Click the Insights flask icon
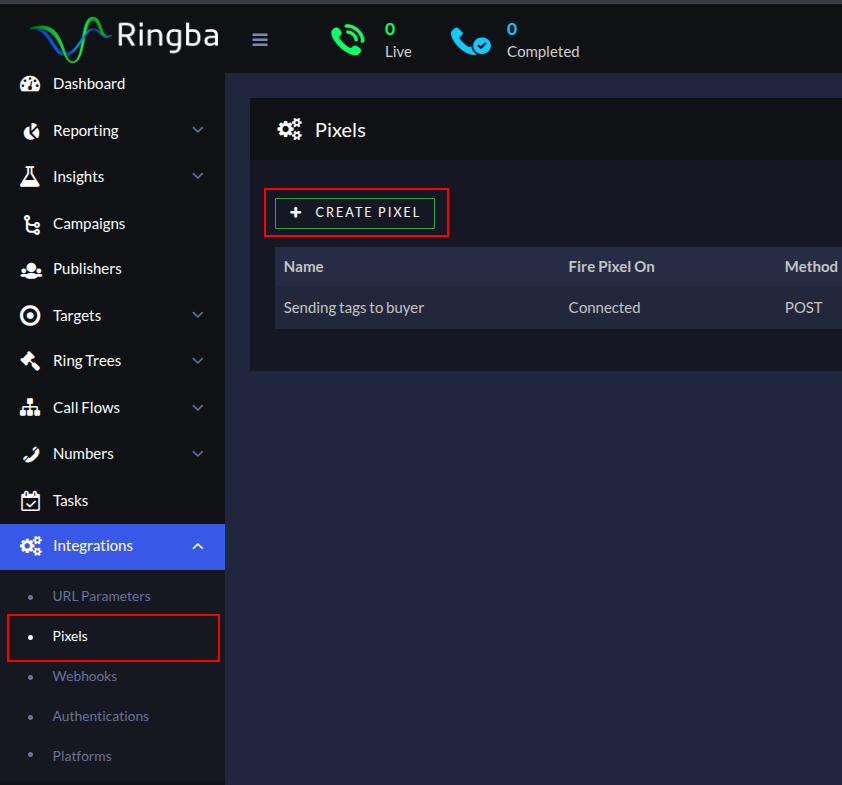The image size is (842, 785). click(x=30, y=177)
